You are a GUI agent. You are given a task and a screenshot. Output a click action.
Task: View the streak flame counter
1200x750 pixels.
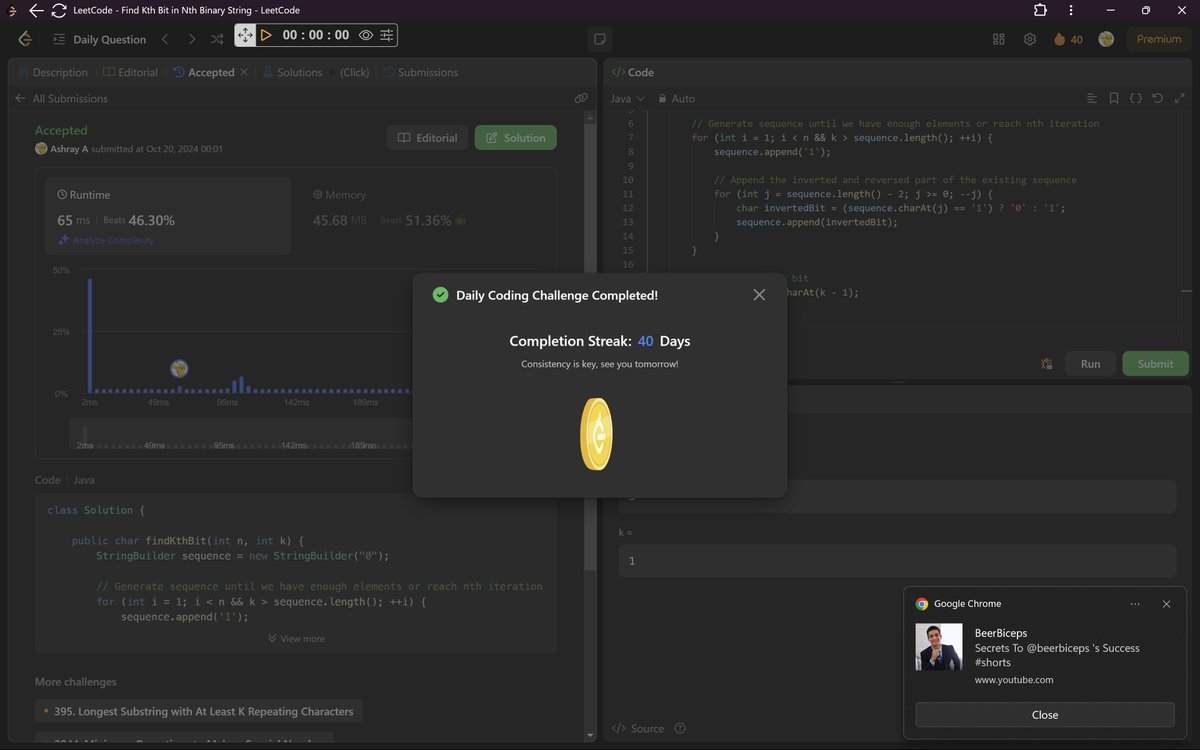click(x=1068, y=39)
